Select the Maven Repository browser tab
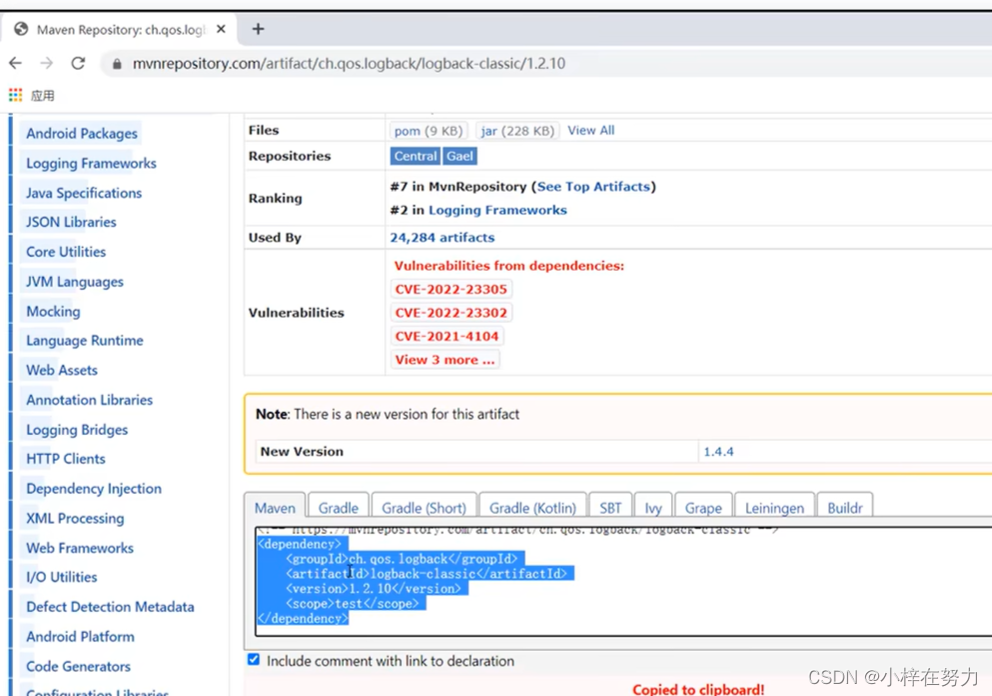 tap(120, 30)
